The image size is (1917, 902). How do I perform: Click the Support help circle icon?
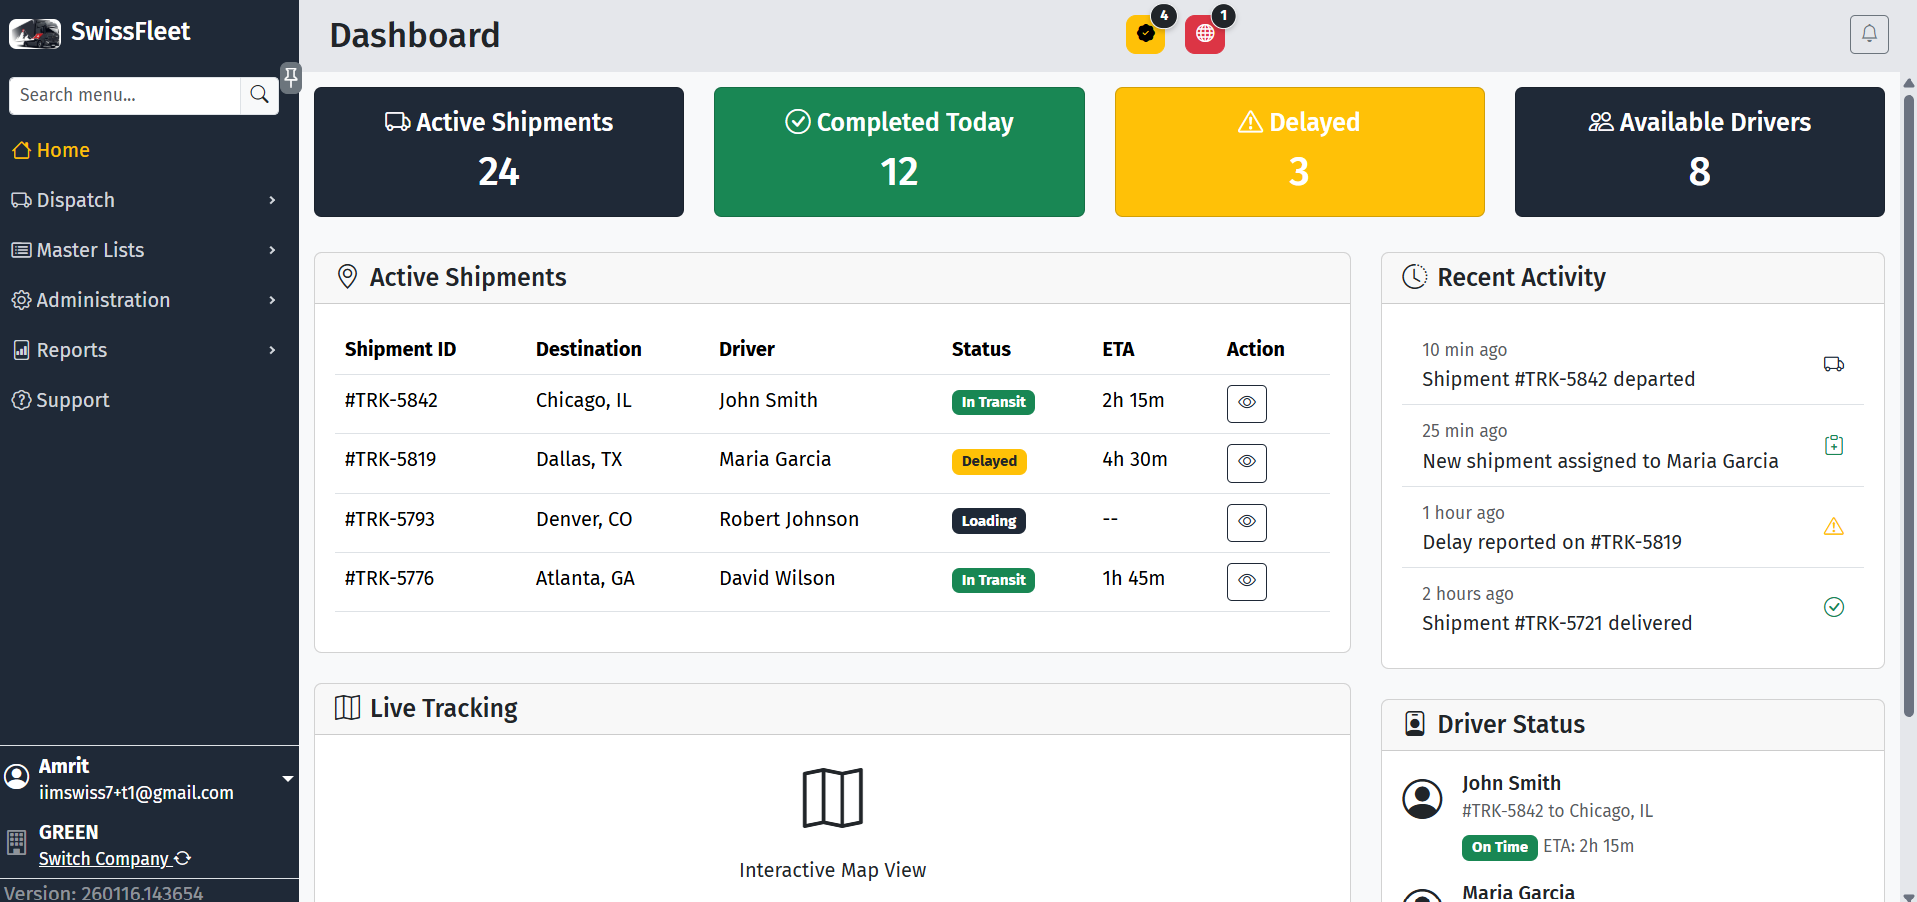(x=21, y=400)
